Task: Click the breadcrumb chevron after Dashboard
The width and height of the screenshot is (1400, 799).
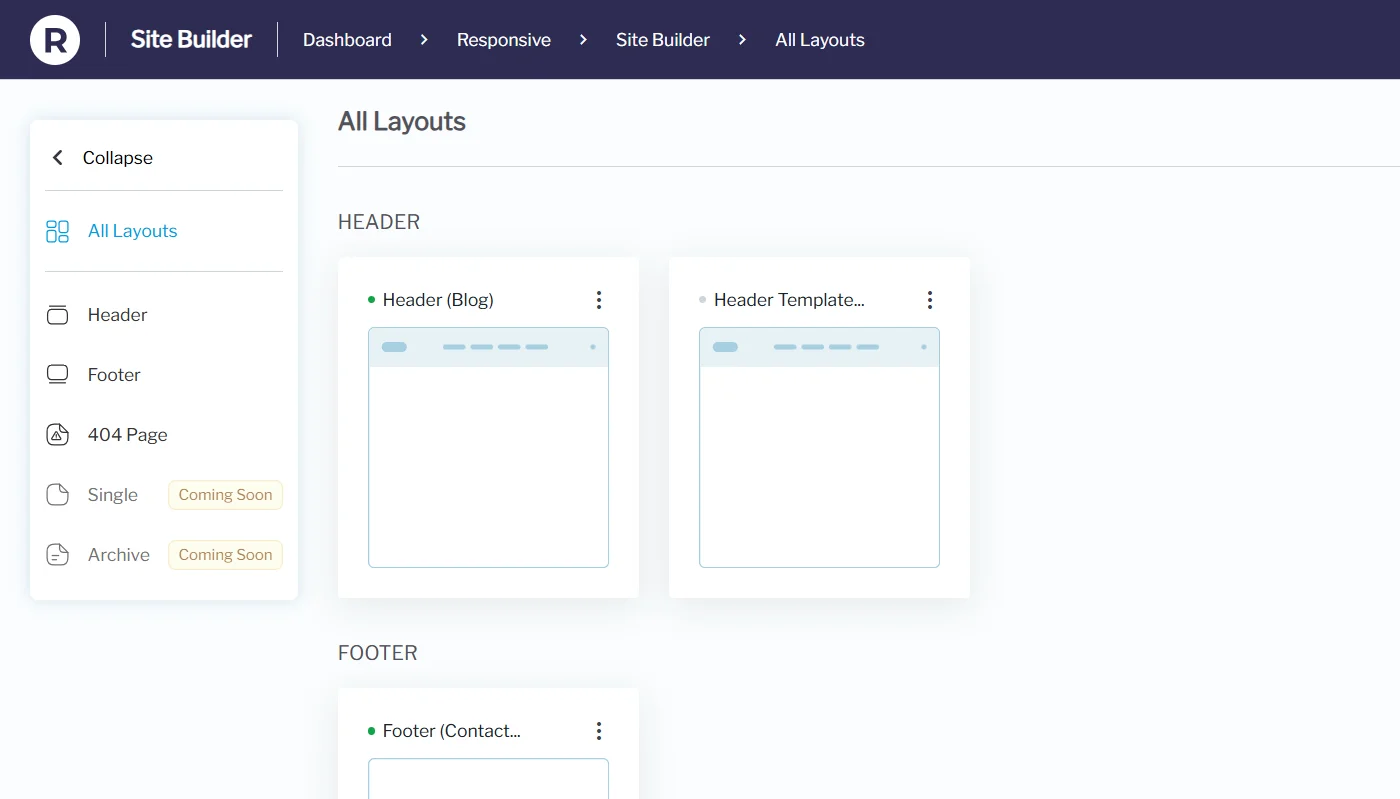Action: (x=424, y=40)
